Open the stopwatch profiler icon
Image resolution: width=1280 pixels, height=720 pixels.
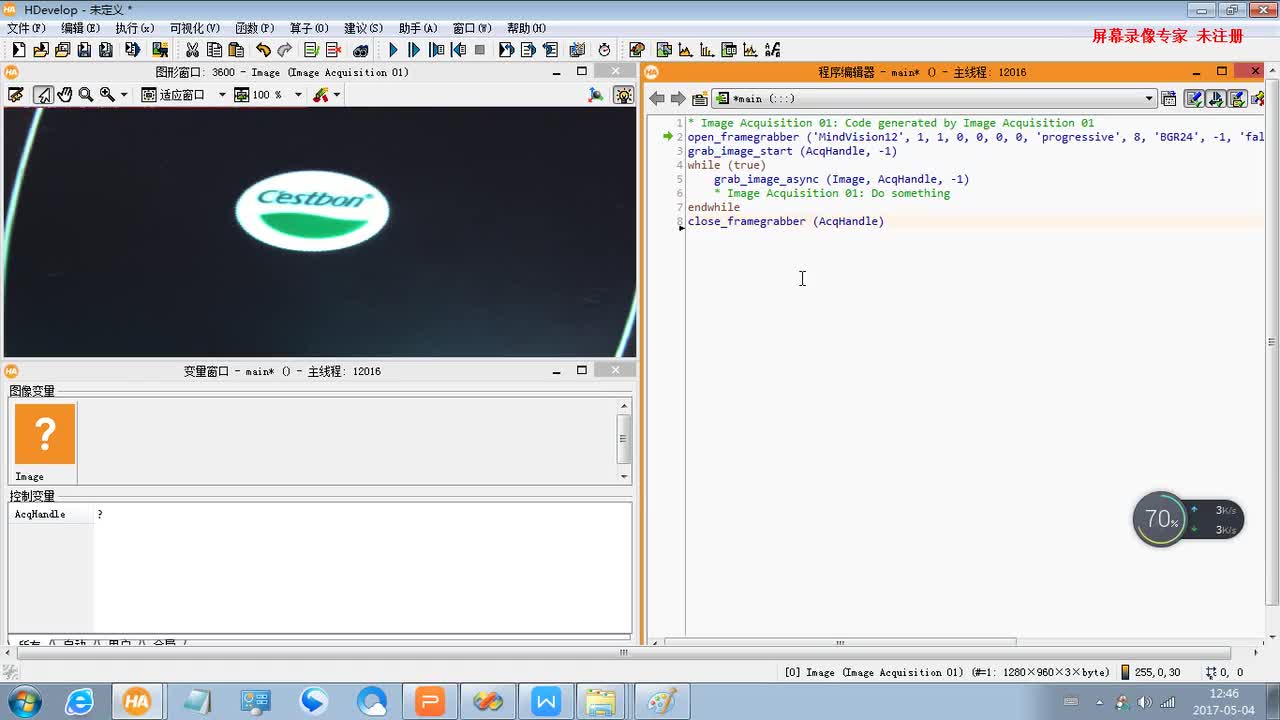click(604, 50)
